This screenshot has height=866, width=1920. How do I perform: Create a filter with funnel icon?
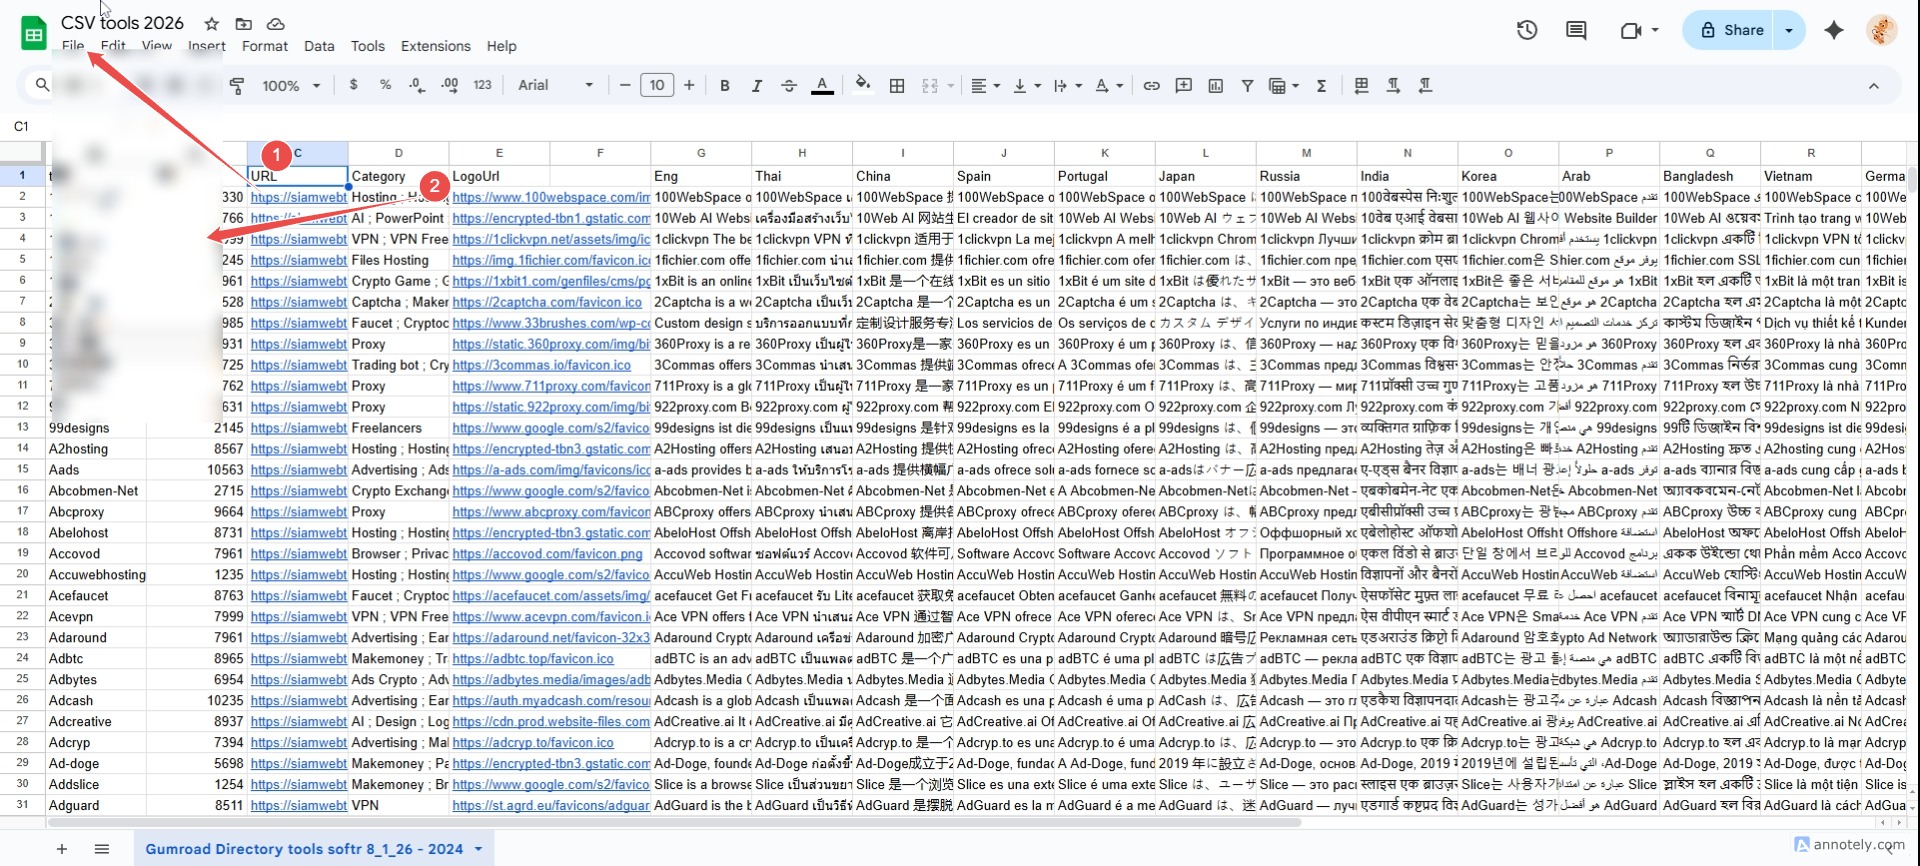pyautogui.click(x=1247, y=85)
